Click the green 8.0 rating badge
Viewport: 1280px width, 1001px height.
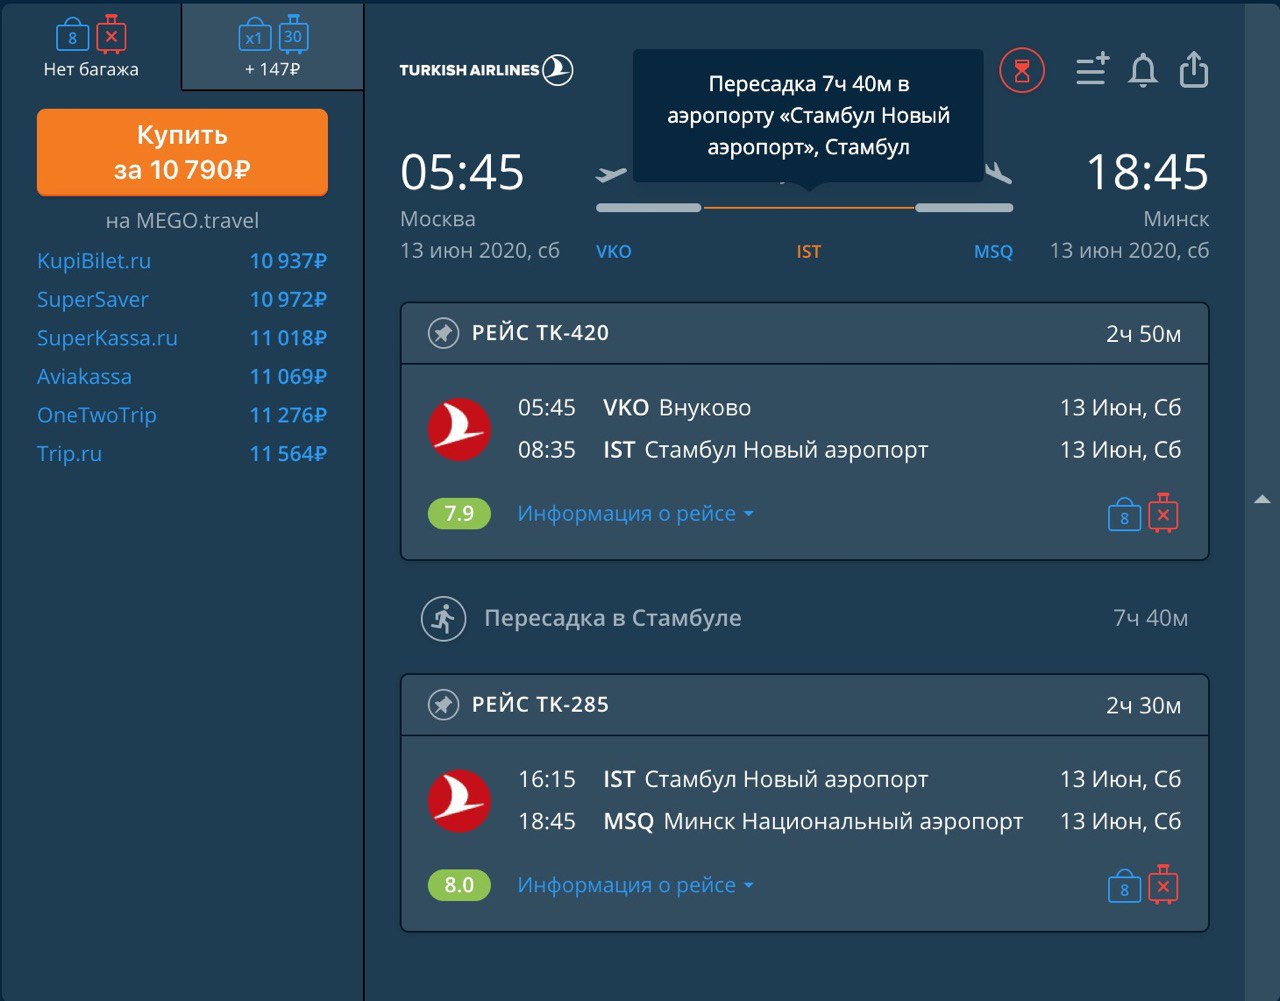(x=459, y=885)
